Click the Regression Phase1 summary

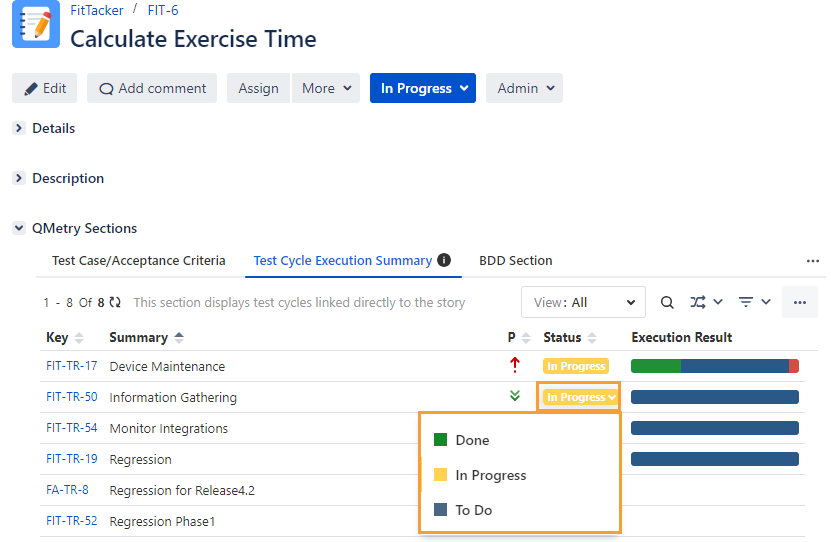(162, 521)
